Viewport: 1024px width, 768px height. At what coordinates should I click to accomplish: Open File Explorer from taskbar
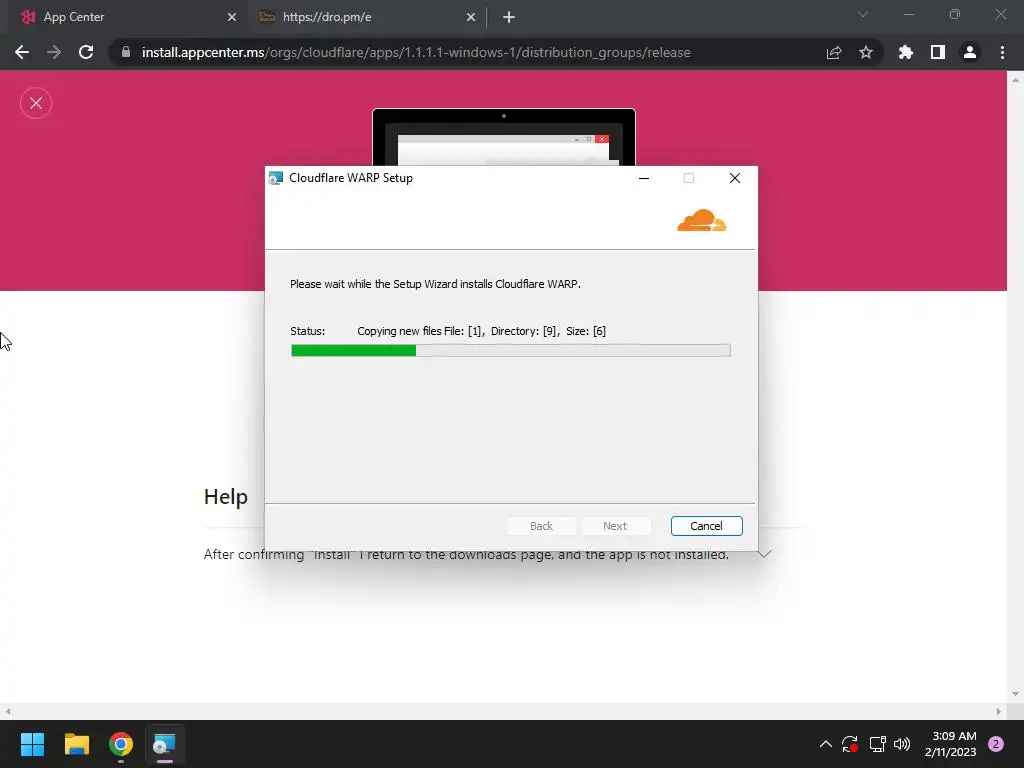[x=76, y=744]
